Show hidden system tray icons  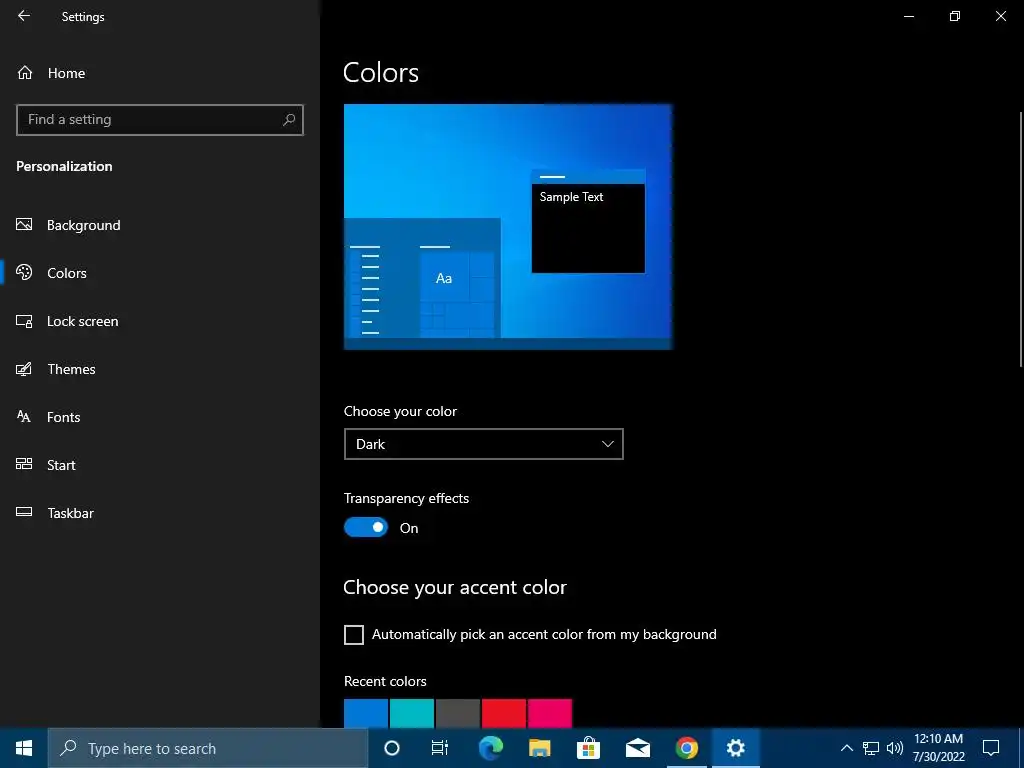tap(846, 748)
